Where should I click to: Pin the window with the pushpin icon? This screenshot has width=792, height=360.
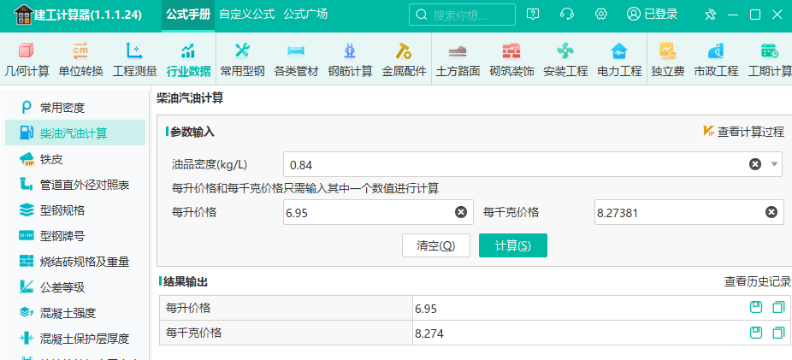[x=710, y=15]
